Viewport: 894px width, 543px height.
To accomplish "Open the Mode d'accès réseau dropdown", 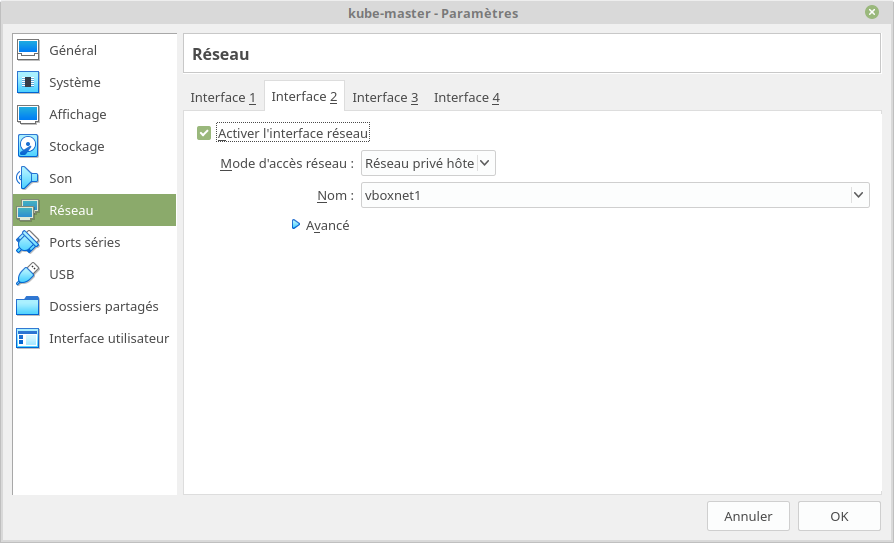I will (428, 163).
